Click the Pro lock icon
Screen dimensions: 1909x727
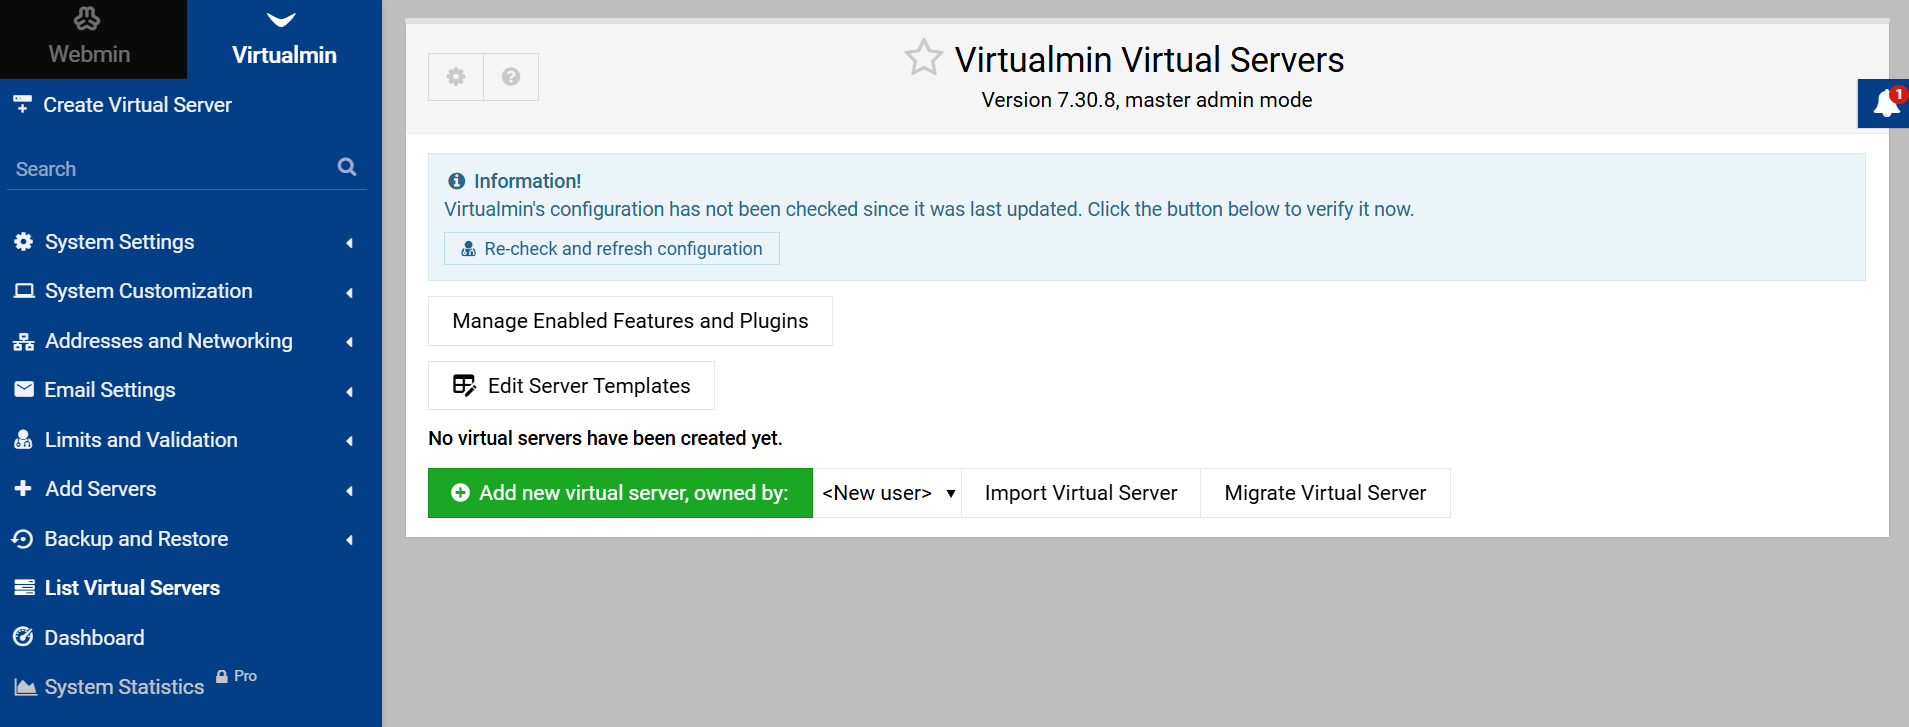[x=222, y=677]
